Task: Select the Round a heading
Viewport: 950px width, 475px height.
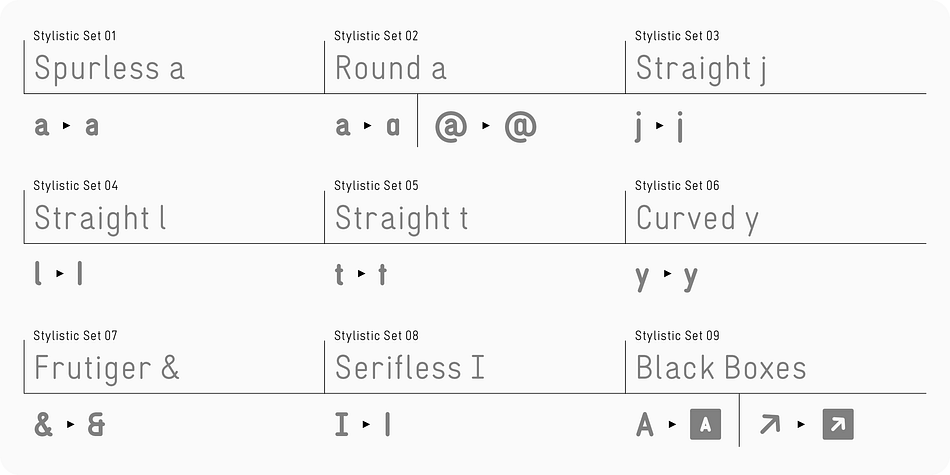Action: pos(391,68)
